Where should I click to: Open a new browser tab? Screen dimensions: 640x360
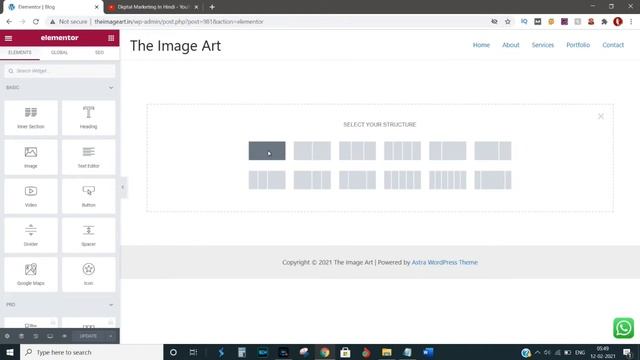[x=212, y=7]
